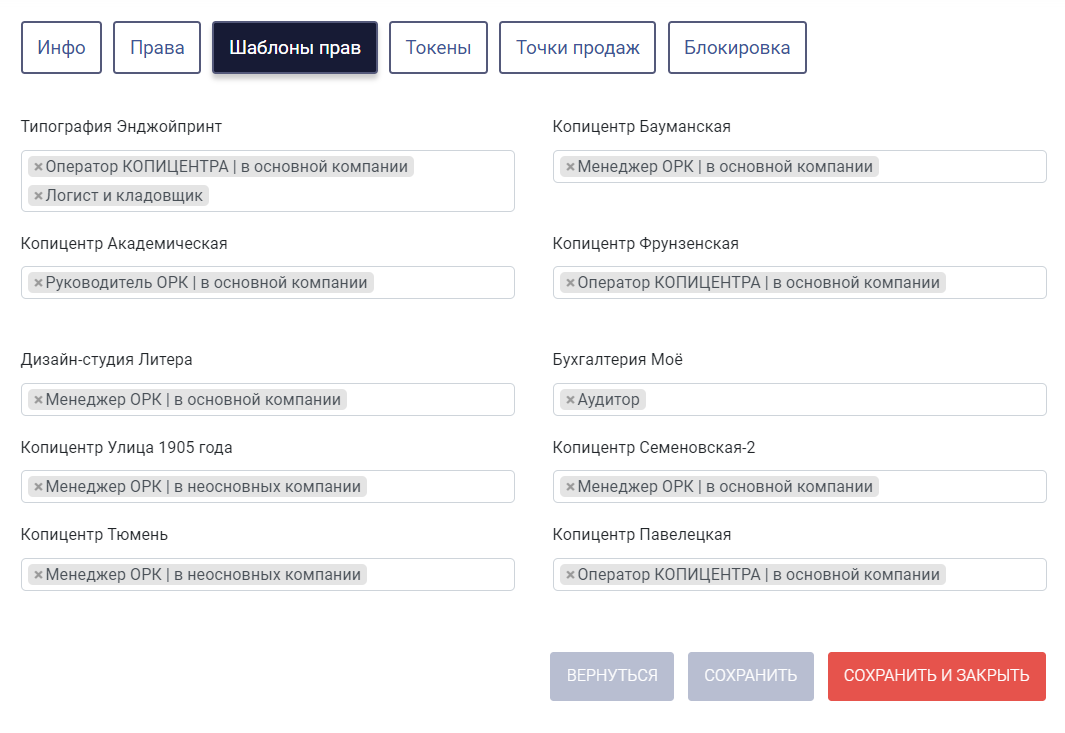The width and height of the screenshot is (1065, 733).
Task: Select the Шаблоны прав tab
Action: coord(295,48)
